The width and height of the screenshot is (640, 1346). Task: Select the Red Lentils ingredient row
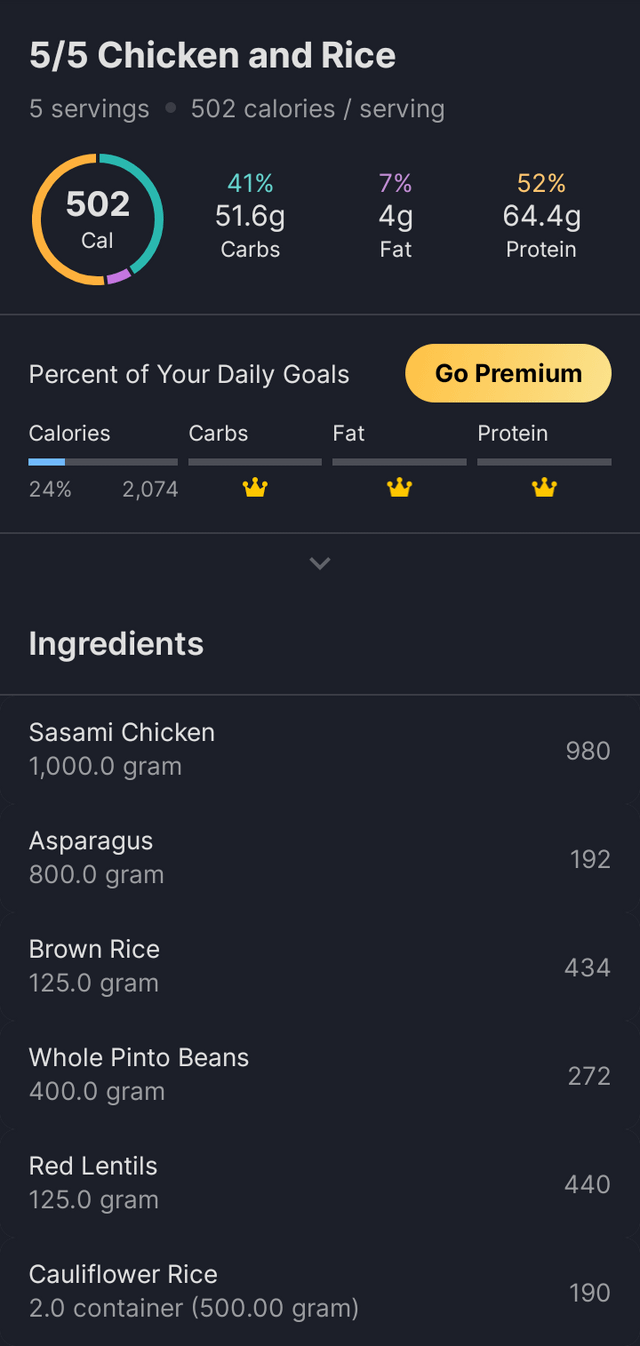coord(320,1183)
